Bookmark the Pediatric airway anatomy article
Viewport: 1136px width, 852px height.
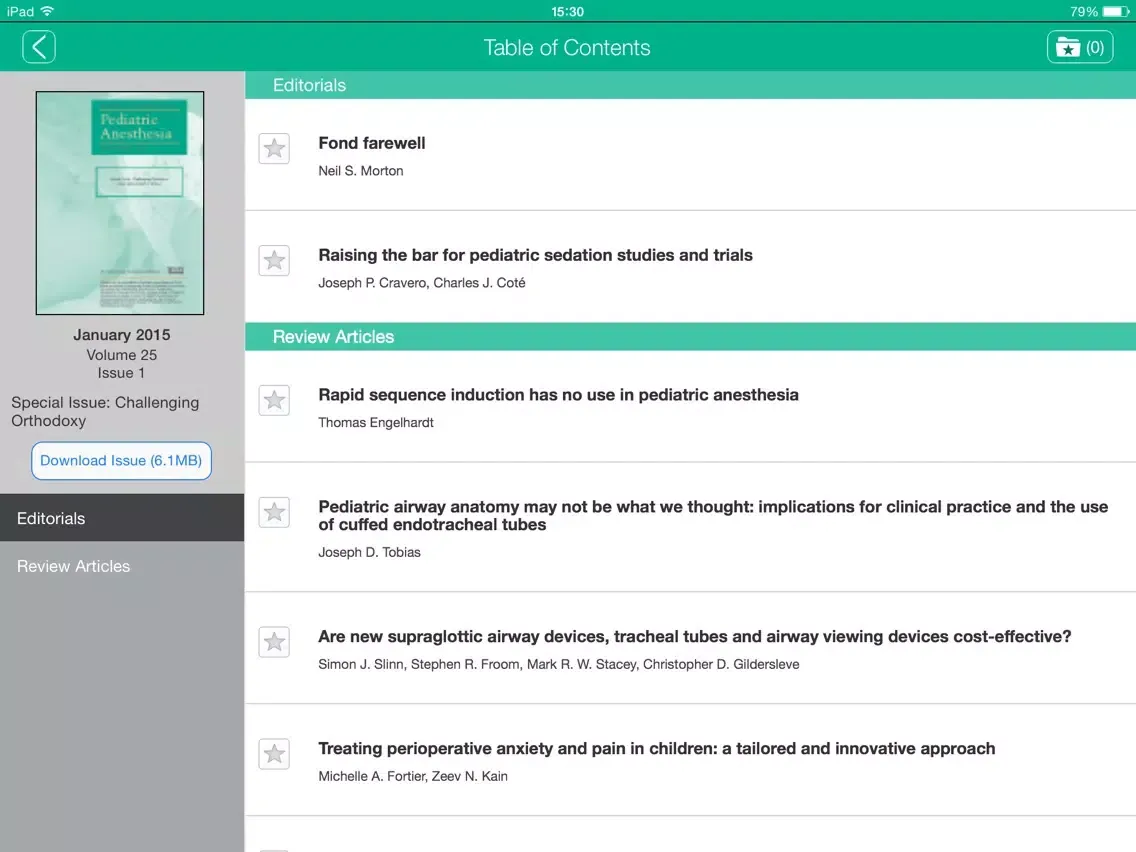pos(274,513)
